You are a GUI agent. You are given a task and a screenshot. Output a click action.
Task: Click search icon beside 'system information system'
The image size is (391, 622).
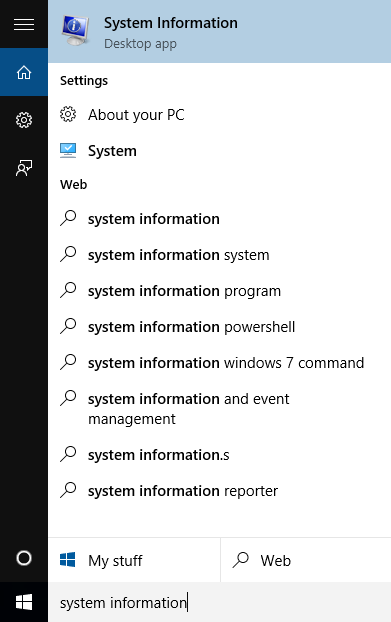pyautogui.click(x=68, y=254)
